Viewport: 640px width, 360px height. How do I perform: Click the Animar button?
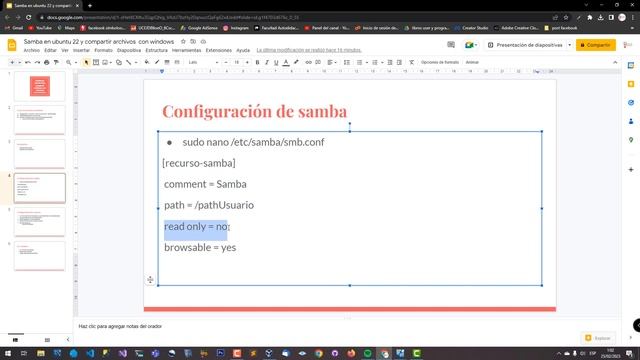[x=472, y=62]
